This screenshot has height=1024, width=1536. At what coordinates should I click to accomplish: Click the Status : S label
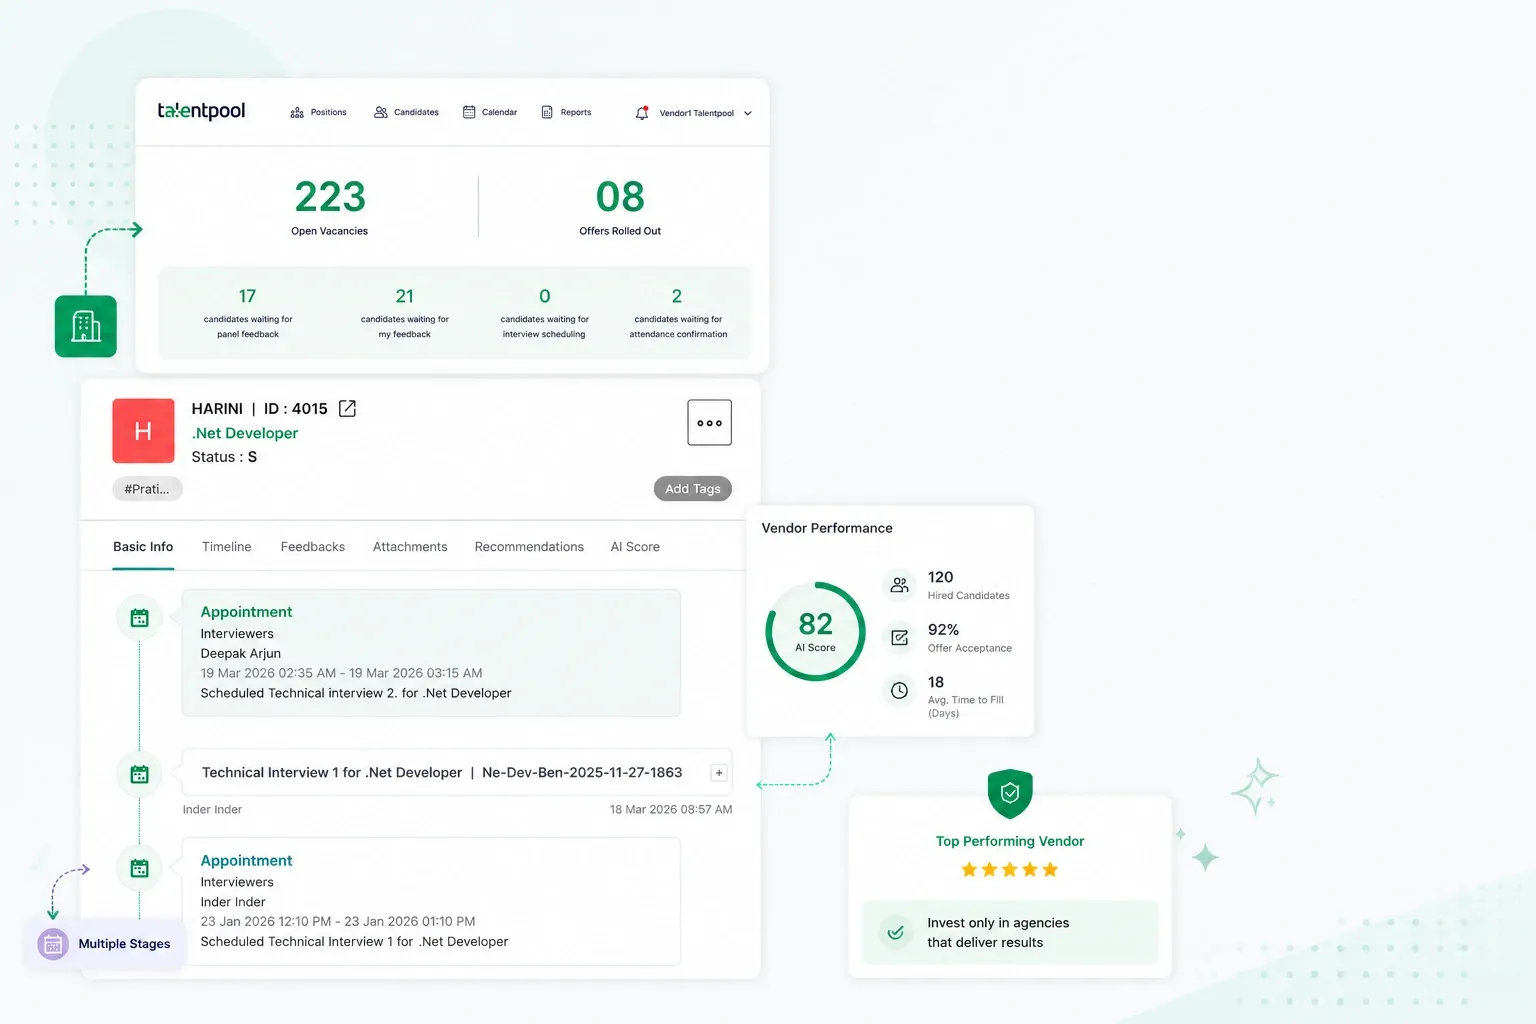click(224, 457)
